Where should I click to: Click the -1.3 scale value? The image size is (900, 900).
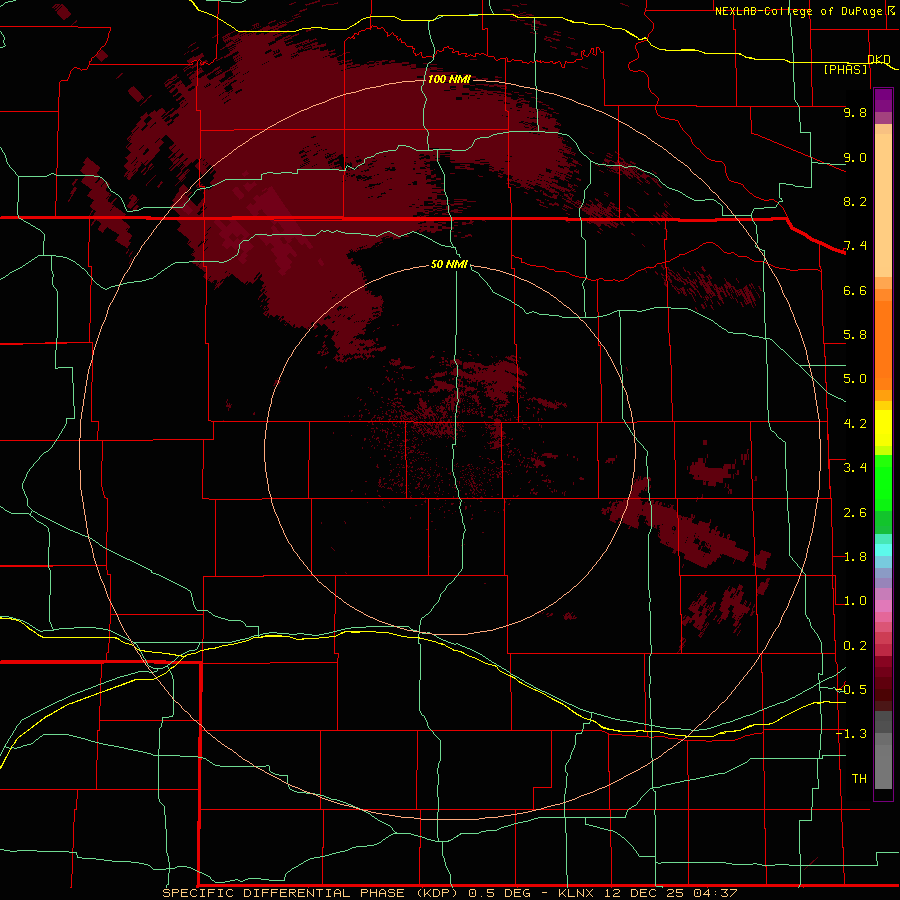[851, 734]
